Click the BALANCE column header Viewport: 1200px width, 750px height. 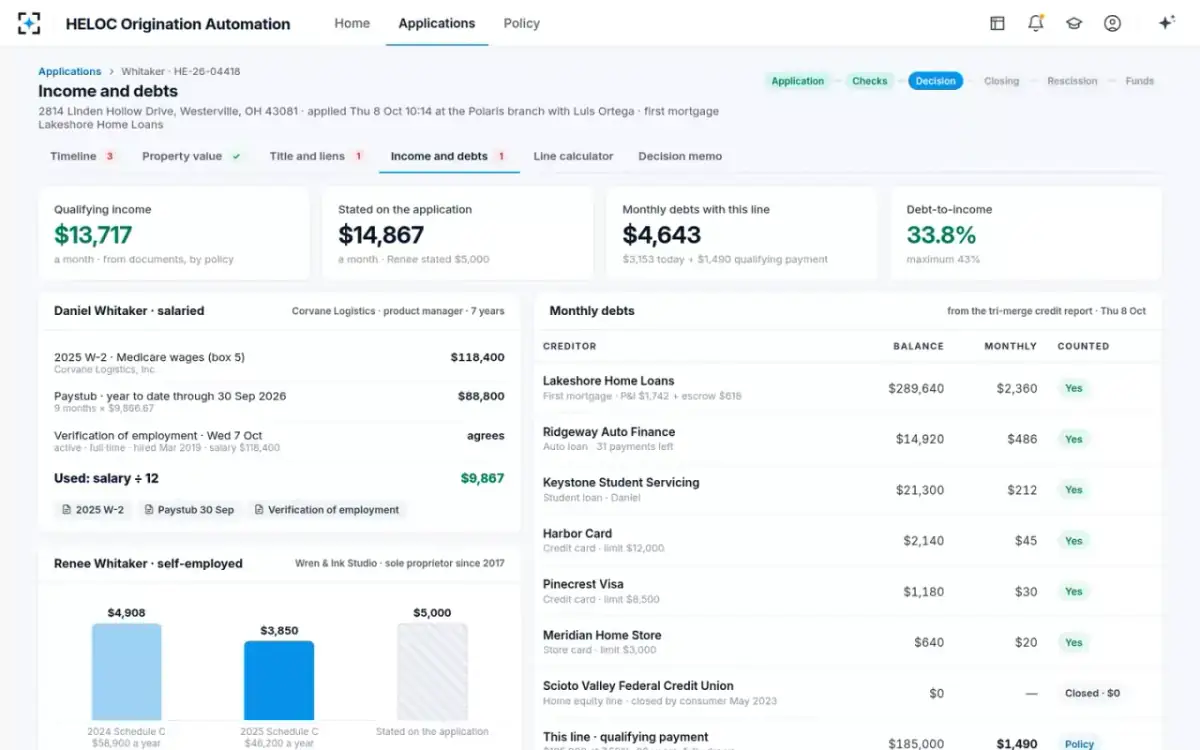(x=918, y=346)
